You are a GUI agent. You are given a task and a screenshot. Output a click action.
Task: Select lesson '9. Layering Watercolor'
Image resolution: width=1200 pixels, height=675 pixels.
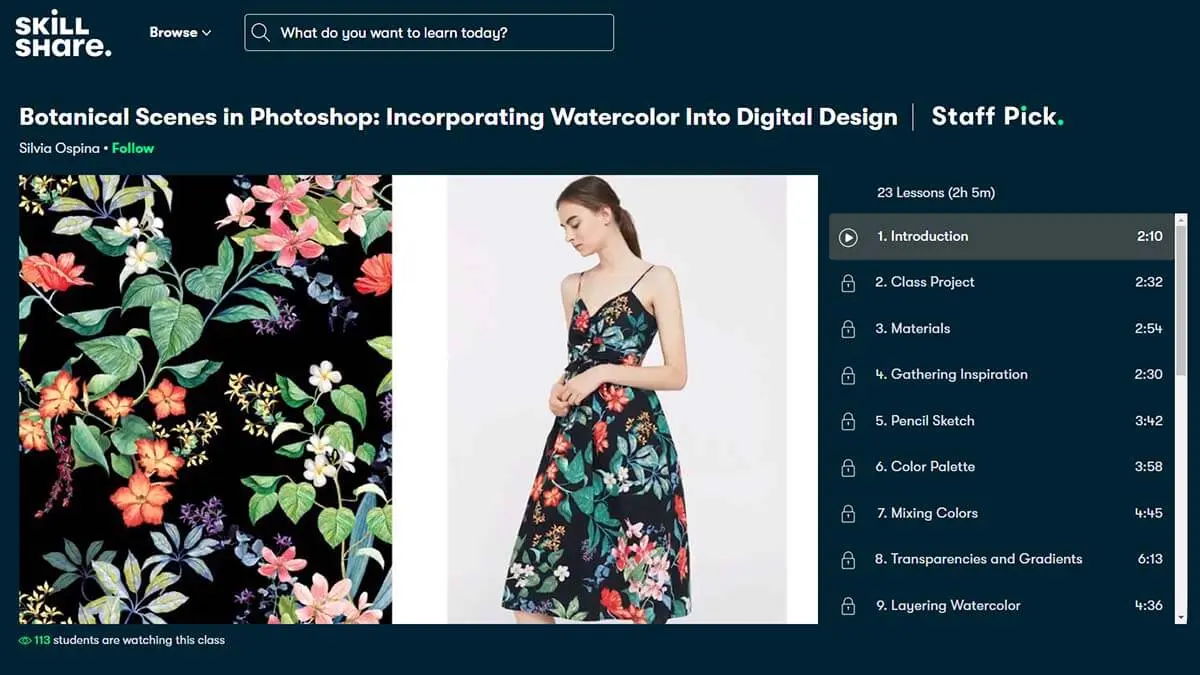coord(1002,605)
